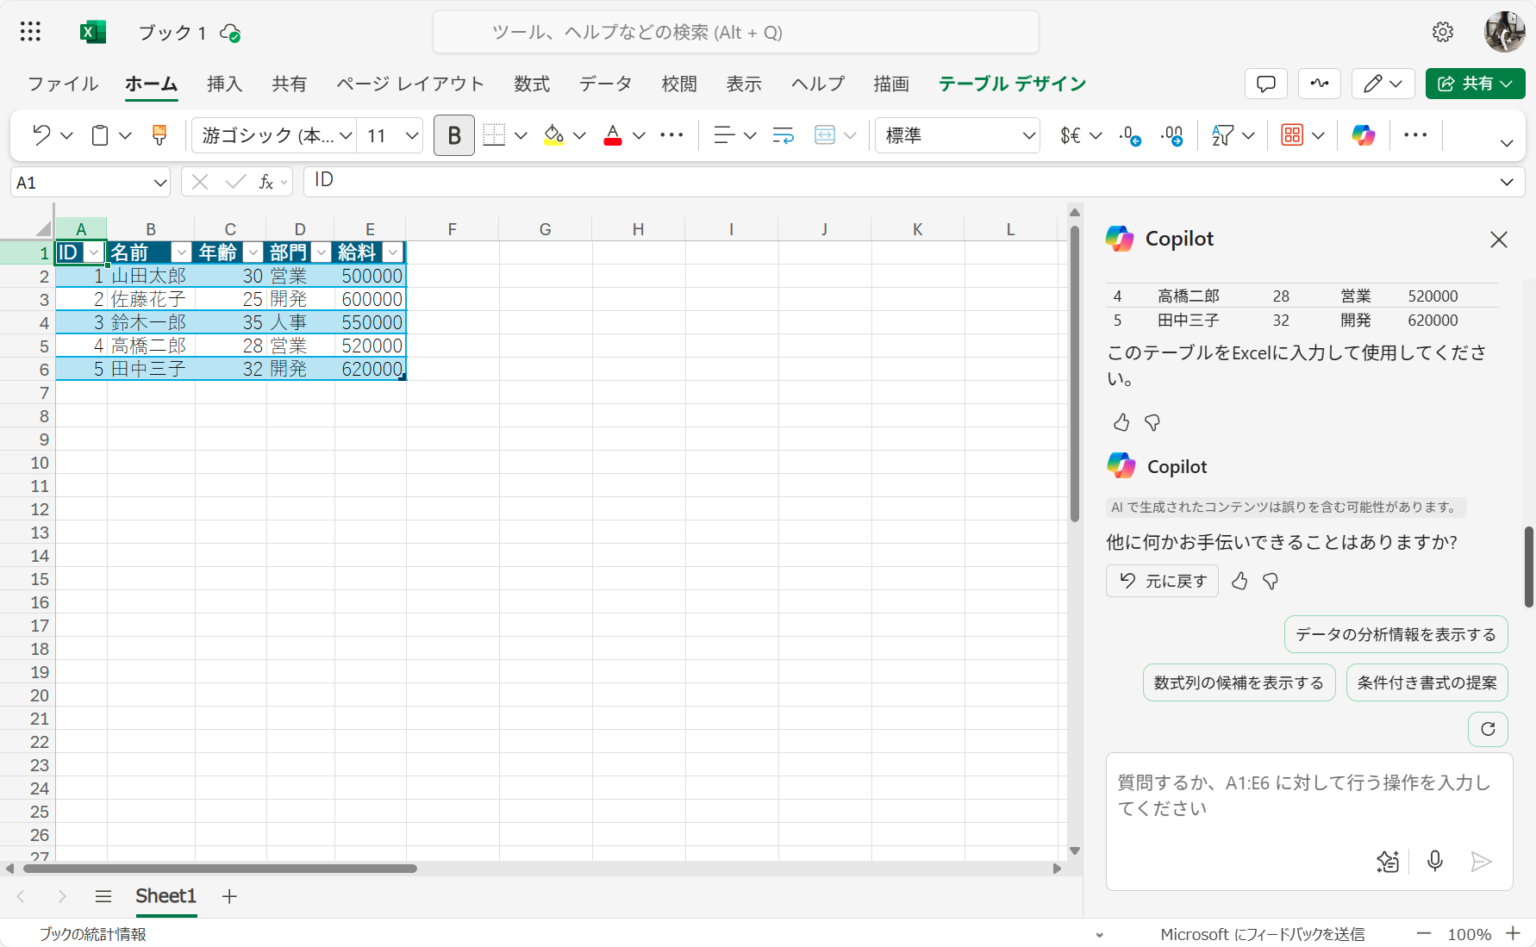This screenshot has height=947, width=1536.
Task: Give thumbs up to Copilot's response
Action: coord(1240,580)
